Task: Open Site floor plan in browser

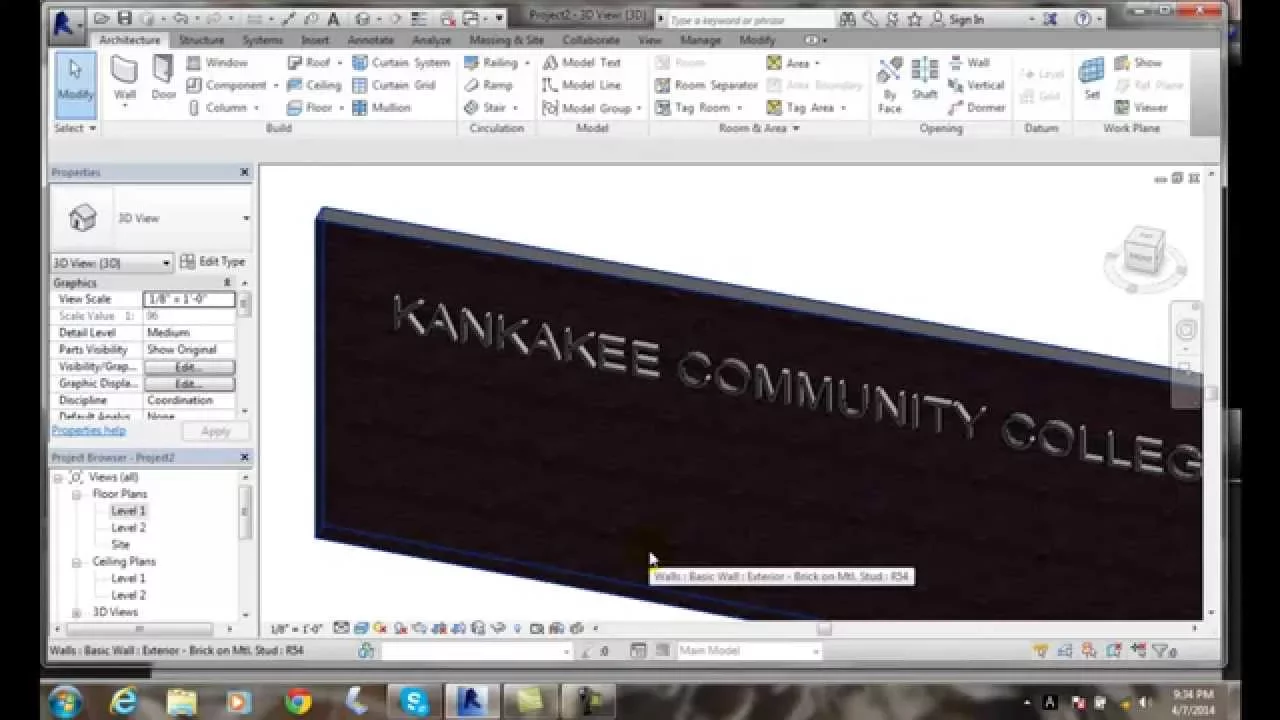Action: [x=120, y=545]
